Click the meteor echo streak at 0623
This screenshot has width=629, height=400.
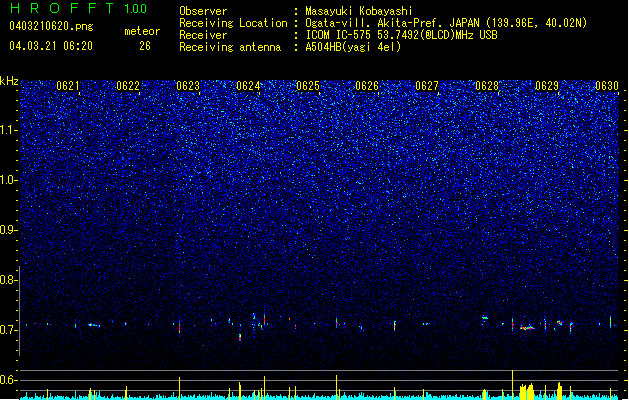[x=179, y=327]
